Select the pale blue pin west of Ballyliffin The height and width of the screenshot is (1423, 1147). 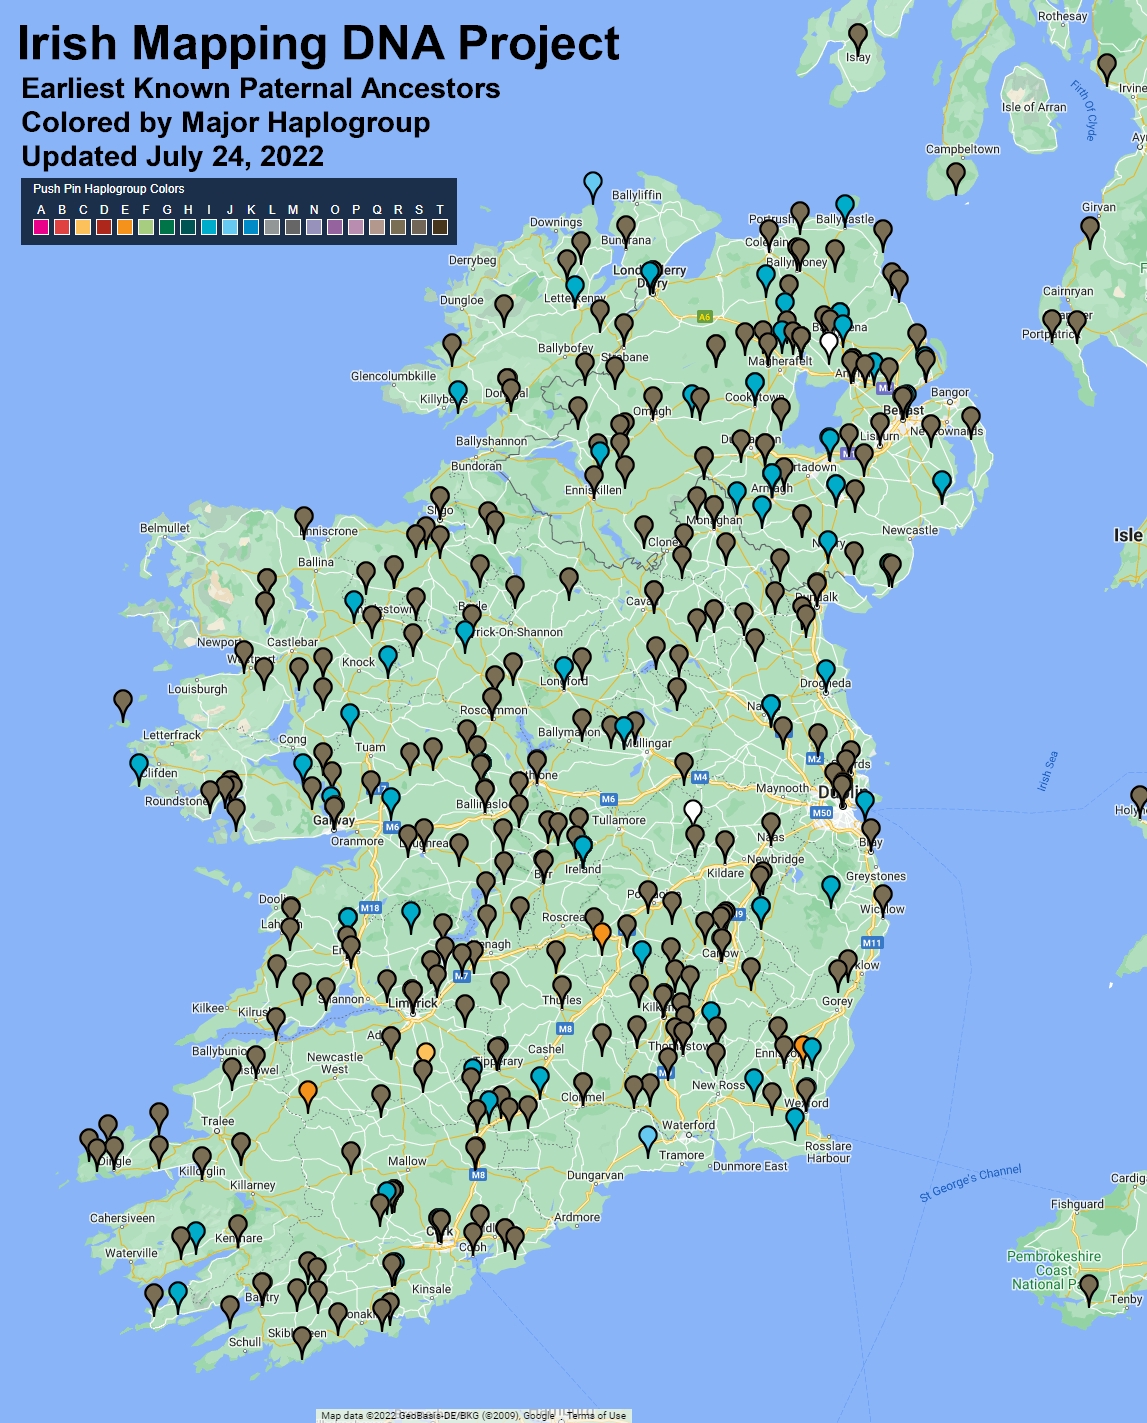[593, 183]
